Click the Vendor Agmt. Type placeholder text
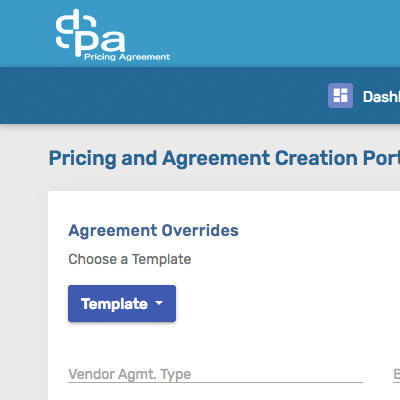This screenshot has height=400, width=400. [x=130, y=375]
